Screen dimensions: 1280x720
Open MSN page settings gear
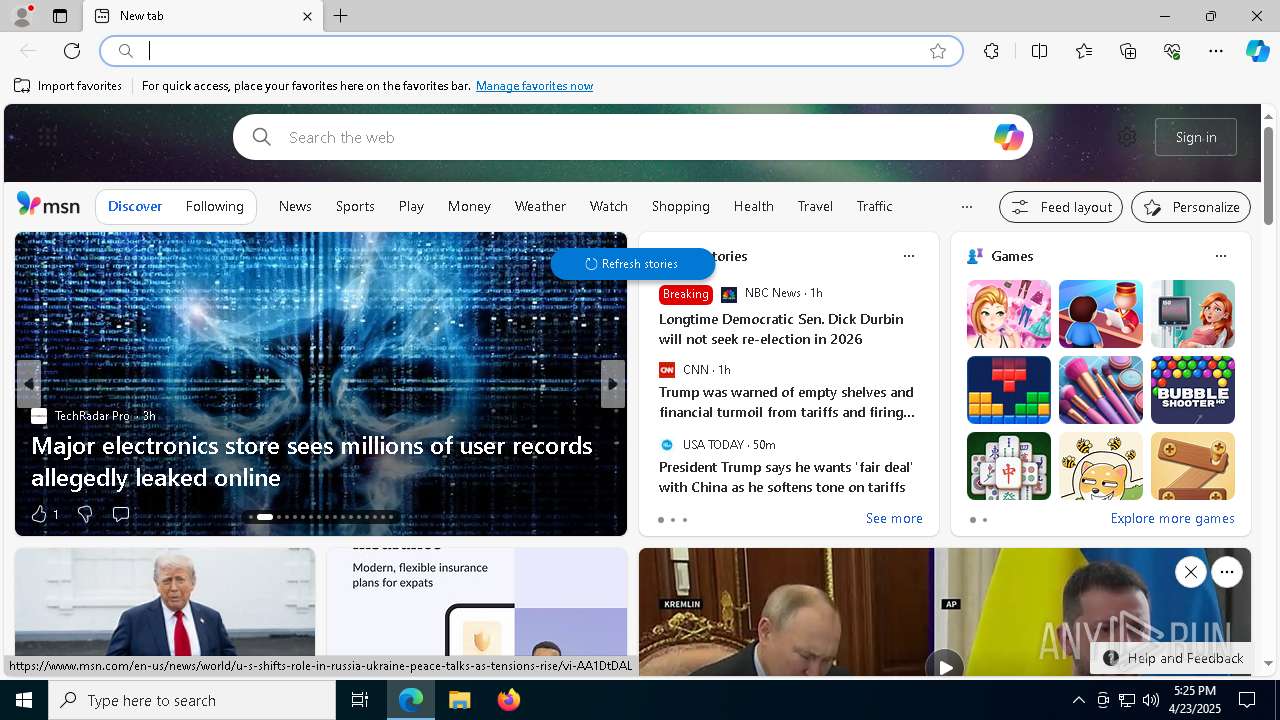(1127, 137)
